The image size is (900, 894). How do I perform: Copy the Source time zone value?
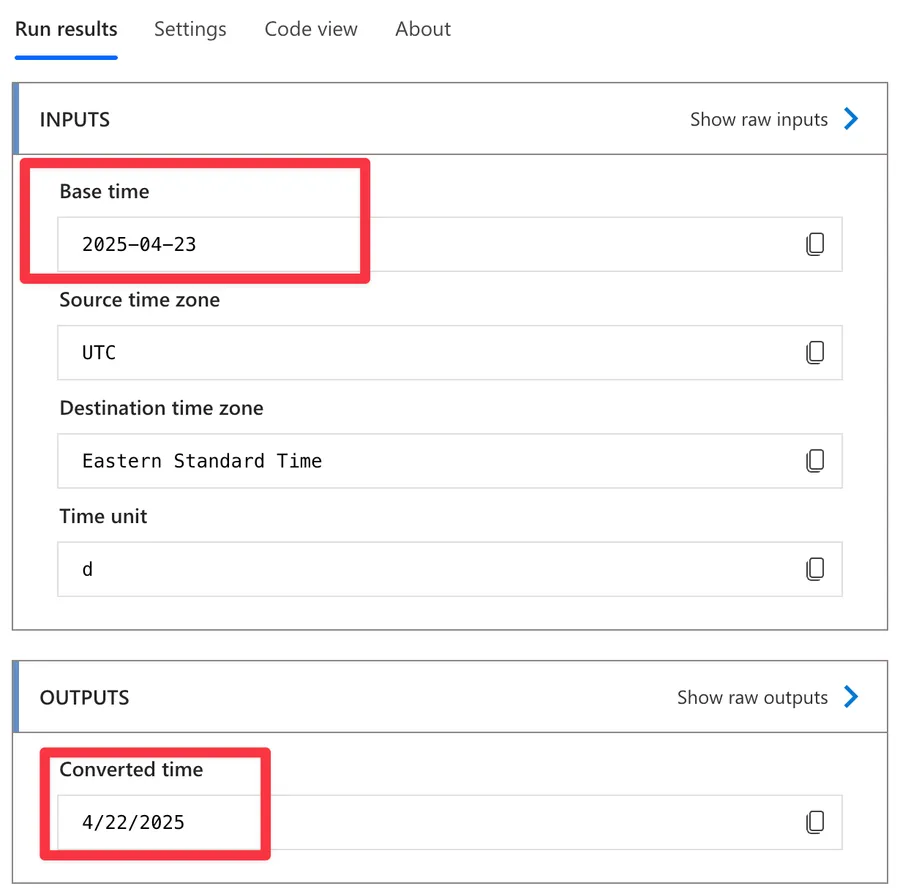click(x=815, y=352)
